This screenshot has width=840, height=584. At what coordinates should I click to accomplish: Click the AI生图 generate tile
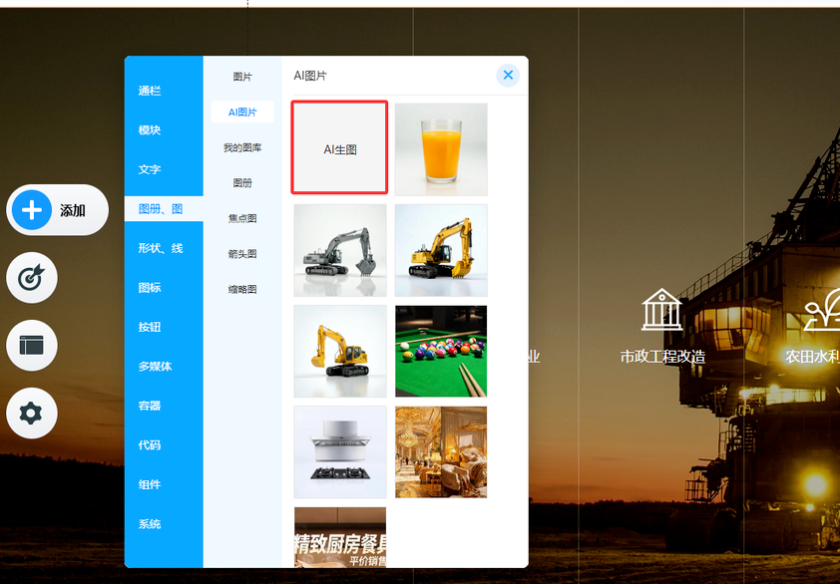click(x=340, y=147)
